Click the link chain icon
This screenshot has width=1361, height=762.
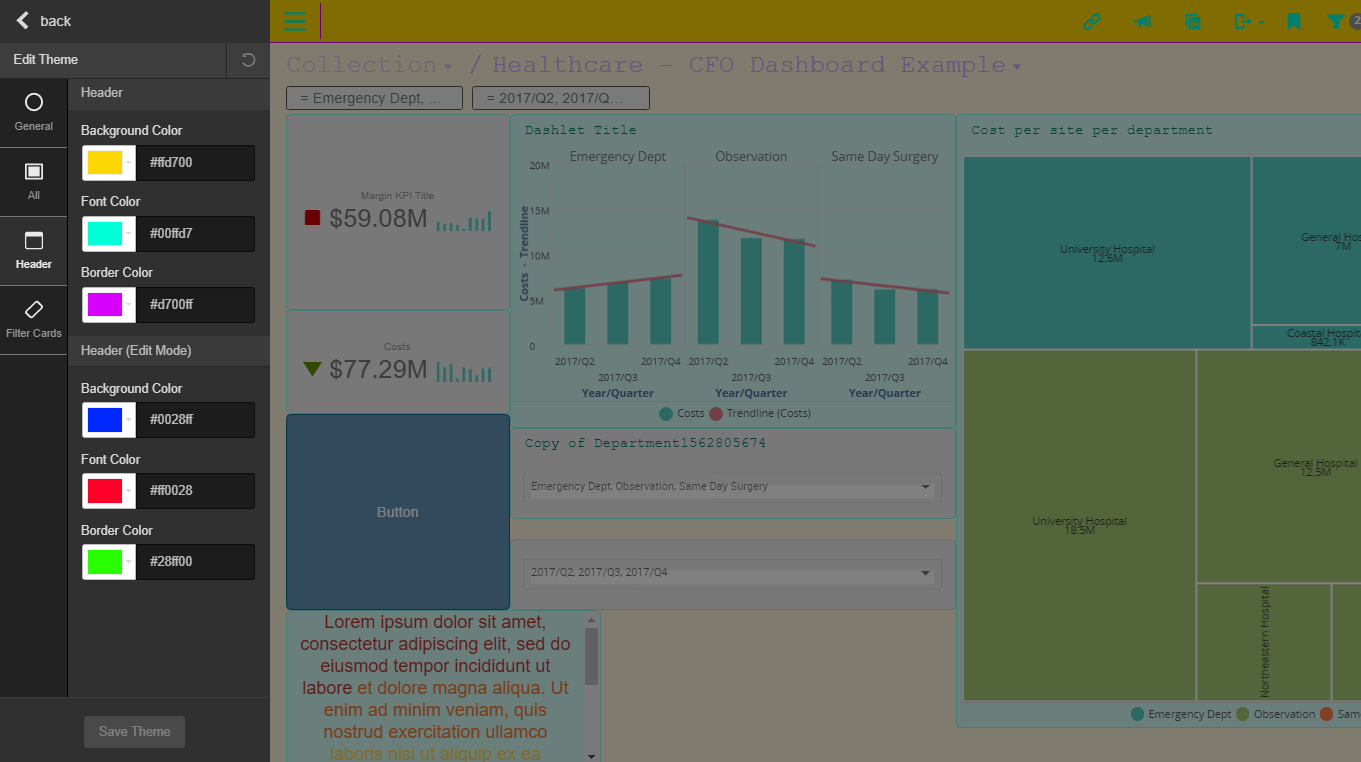point(1092,21)
